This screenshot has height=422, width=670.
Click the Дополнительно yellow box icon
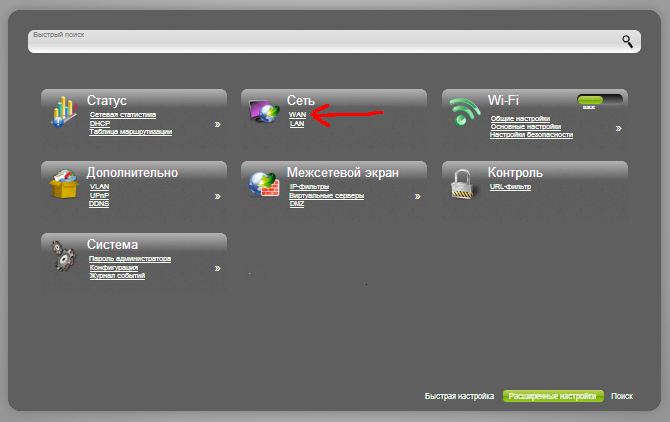pyautogui.click(x=63, y=185)
